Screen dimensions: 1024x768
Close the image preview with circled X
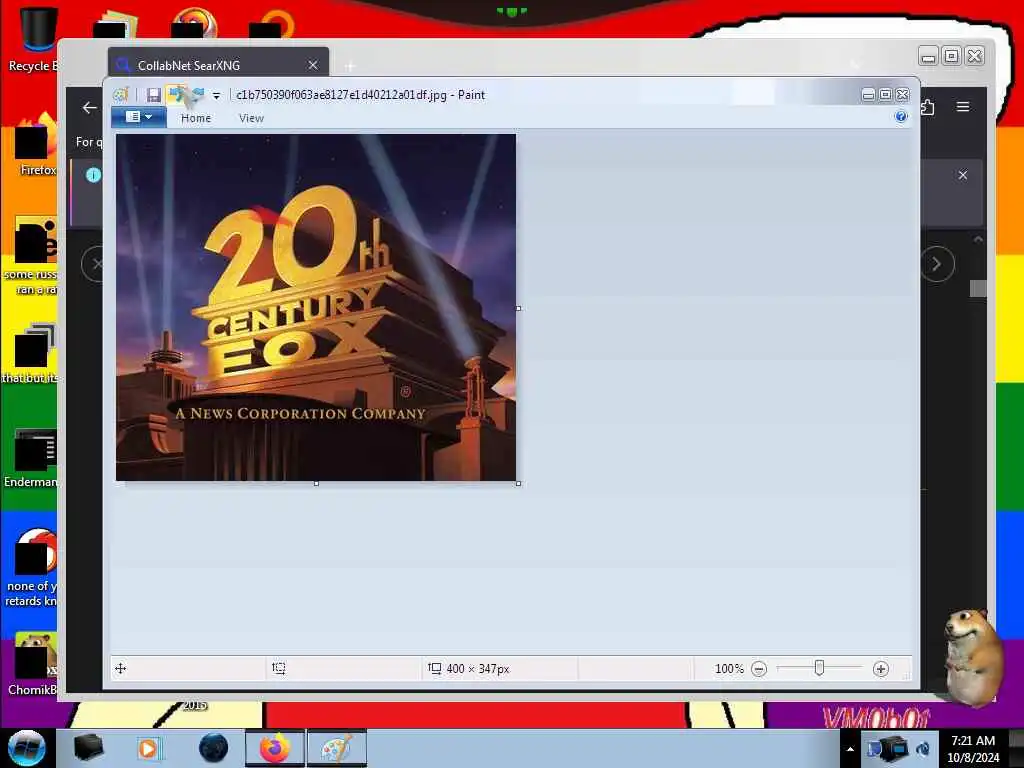(x=95, y=264)
